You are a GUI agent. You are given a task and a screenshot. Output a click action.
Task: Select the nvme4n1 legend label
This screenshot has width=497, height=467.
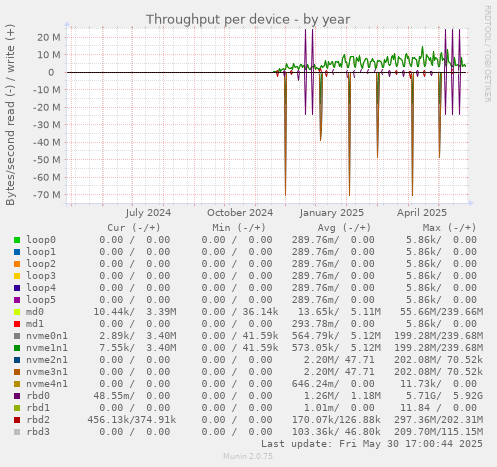(47, 384)
